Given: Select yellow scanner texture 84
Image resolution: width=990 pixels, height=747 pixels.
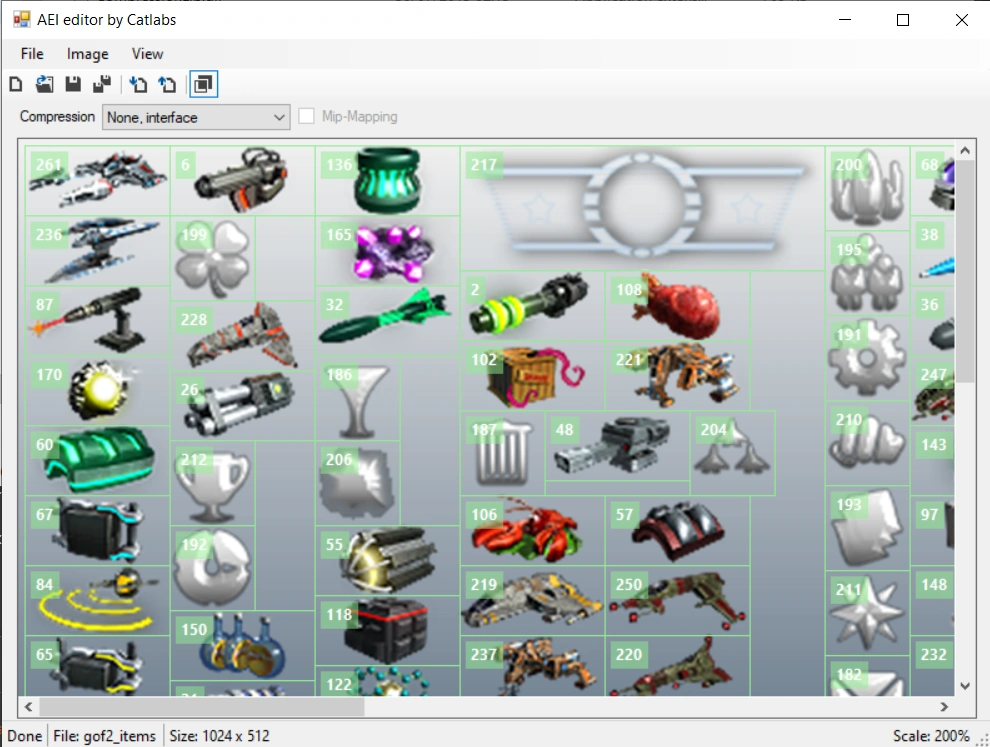Looking at the screenshot, I should click(97, 601).
